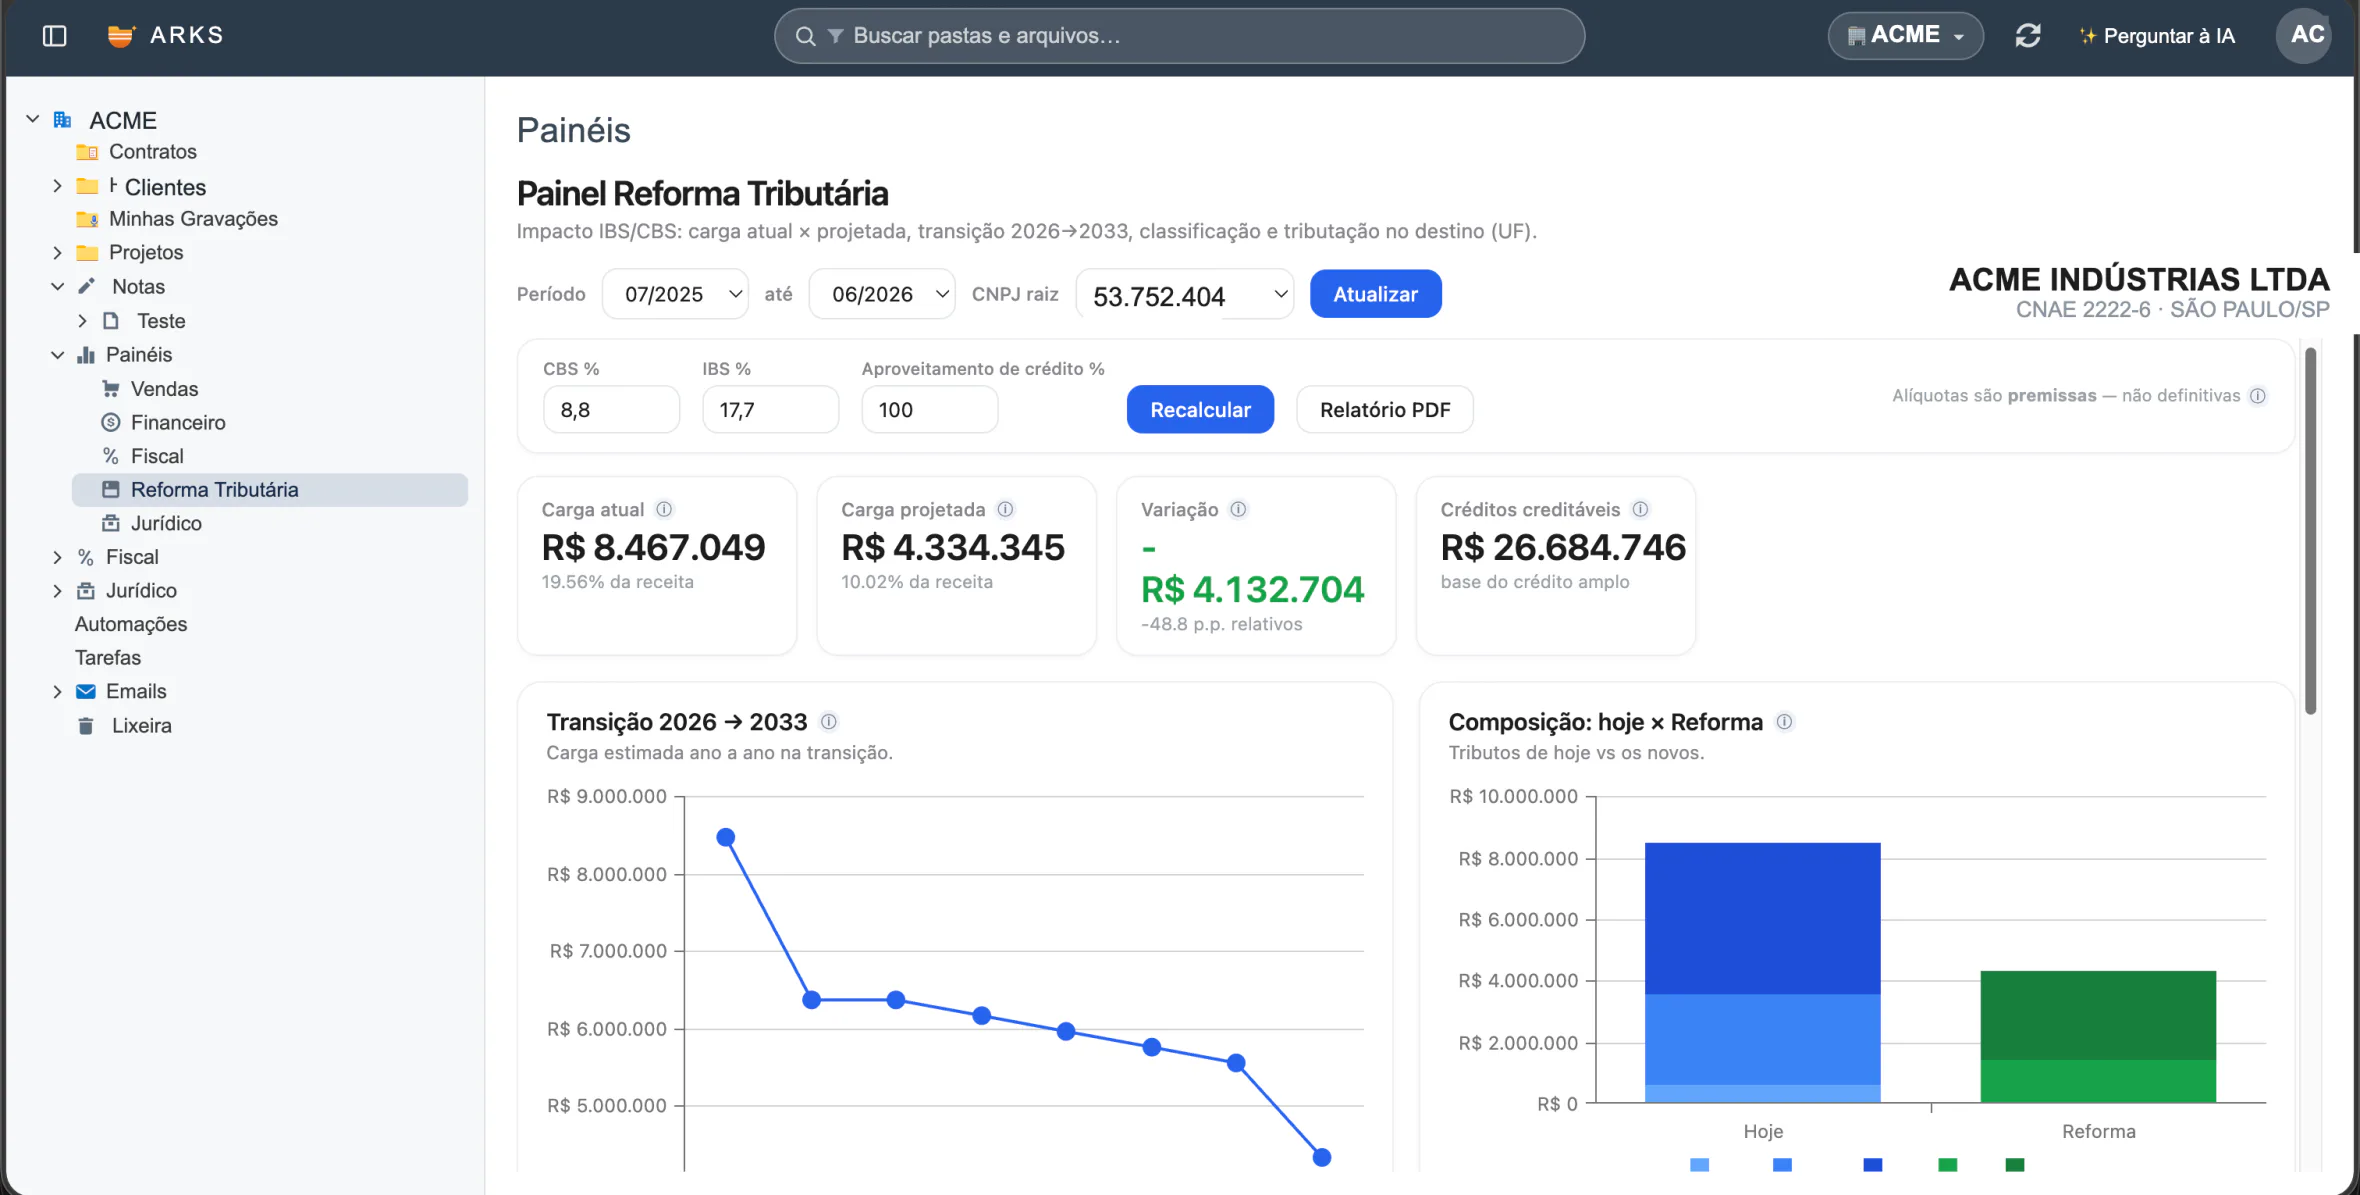Open the Vendas panel
The width and height of the screenshot is (2360, 1195).
coord(164,389)
